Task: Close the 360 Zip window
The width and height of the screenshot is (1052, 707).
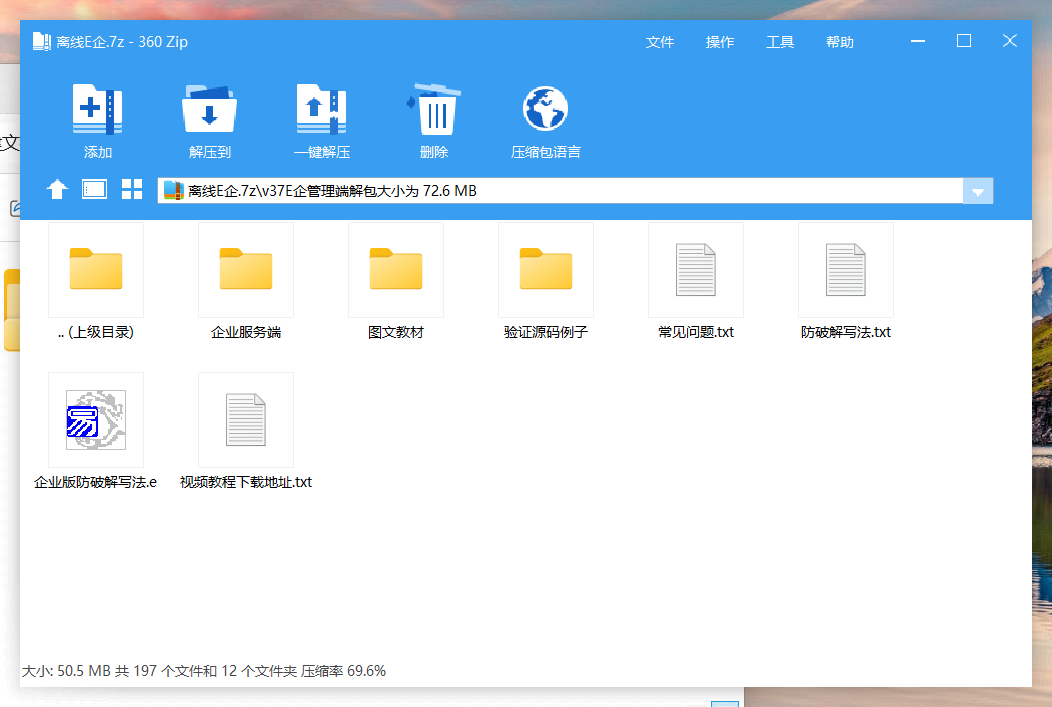Action: [x=1010, y=41]
